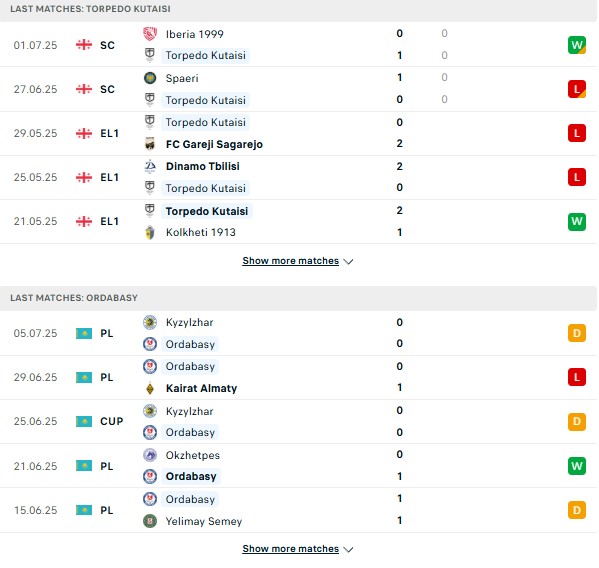Click chevron beside Ordabasy show more matches
Viewport: 599px width, 568px height.
348,550
